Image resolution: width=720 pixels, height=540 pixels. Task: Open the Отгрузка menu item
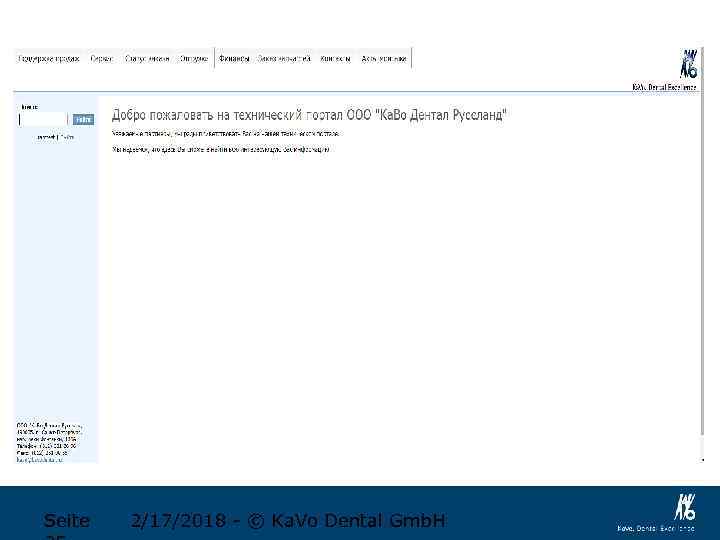(194, 59)
